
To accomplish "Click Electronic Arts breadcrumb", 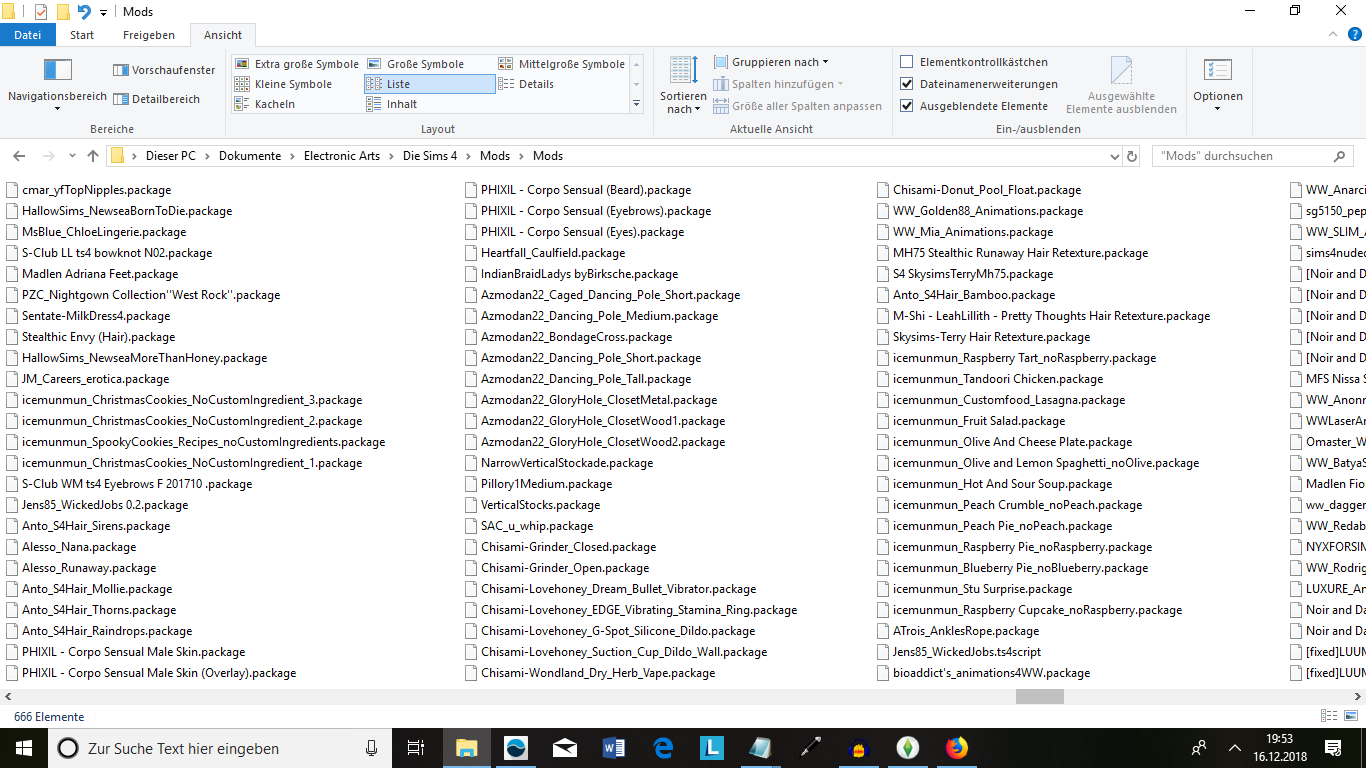I will pyautogui.click(x=342, y=156).
